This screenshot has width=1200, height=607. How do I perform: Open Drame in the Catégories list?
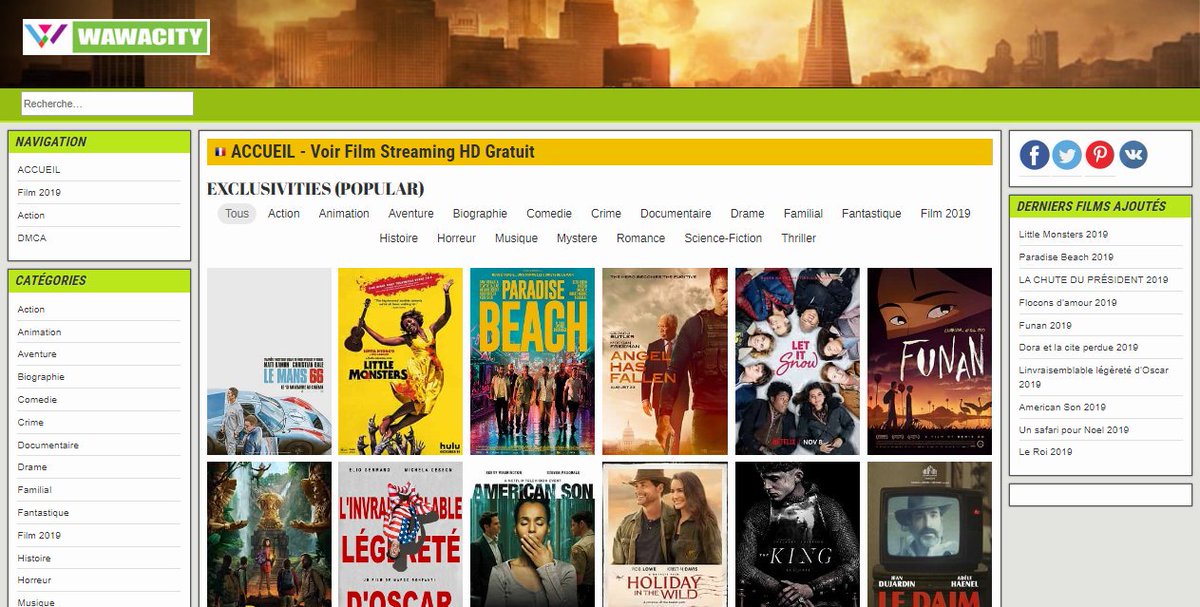32,467
